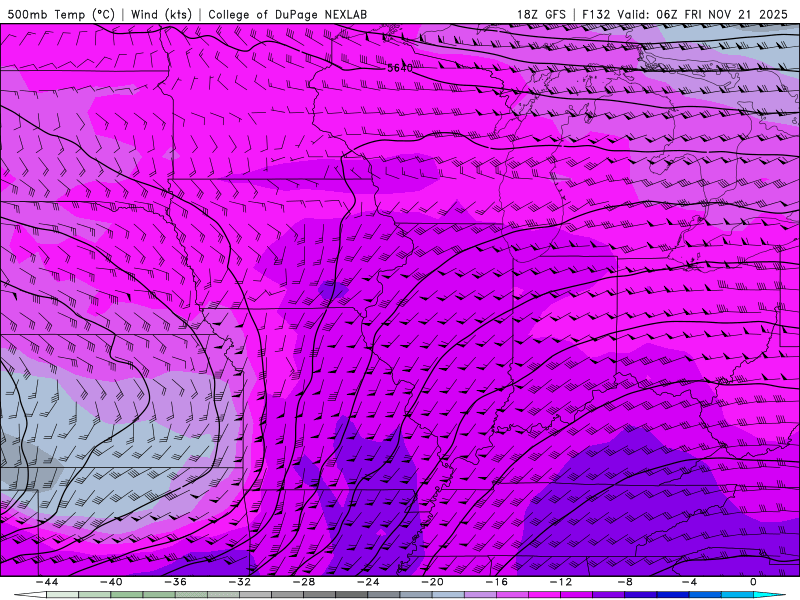800x600 pixels.
Task: Click the '5640' height contour label
Action: tap(399, 68)
